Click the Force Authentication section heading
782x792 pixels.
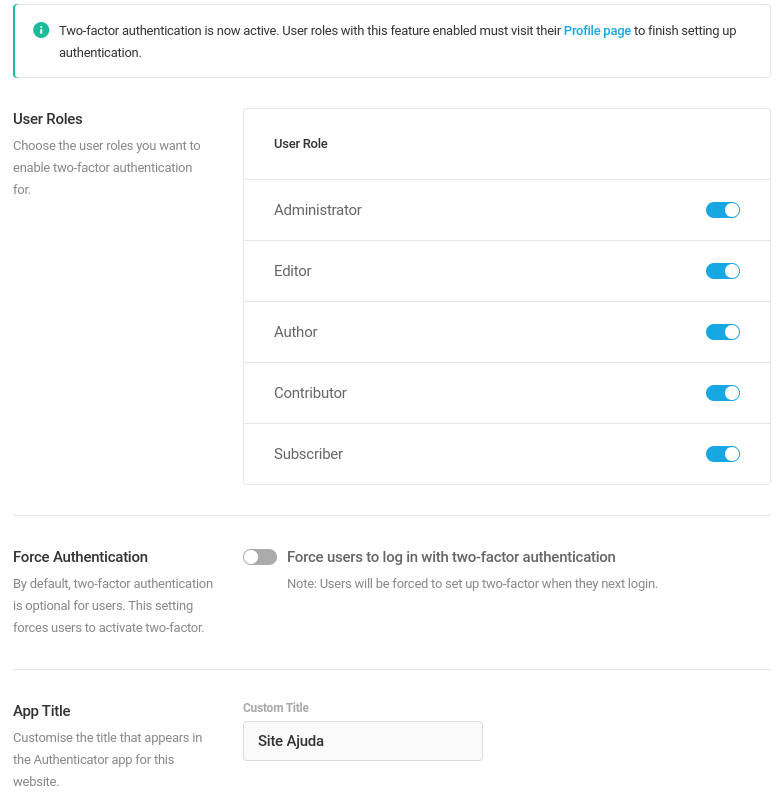point(80,557)
